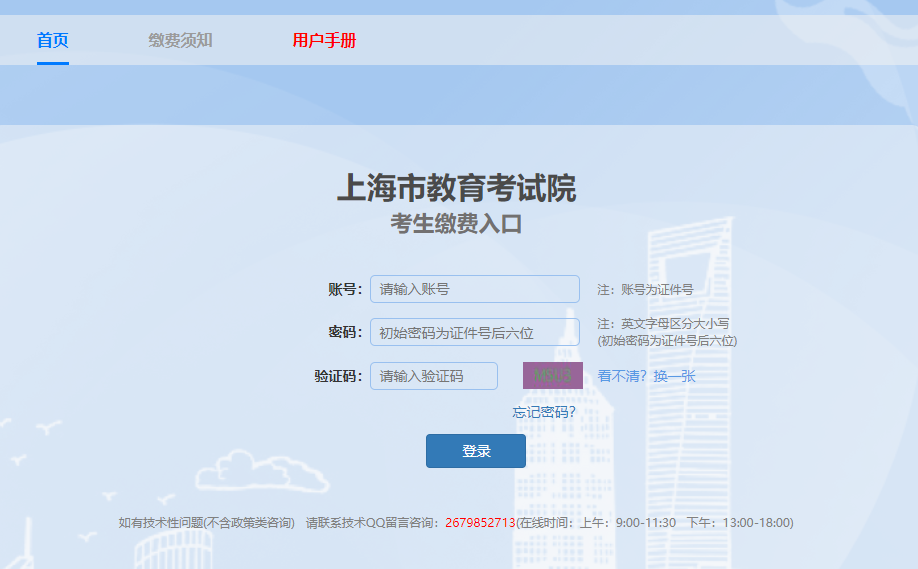Open the 首页 tab
This screenshot has height=569, width=918.
point(52,41)
